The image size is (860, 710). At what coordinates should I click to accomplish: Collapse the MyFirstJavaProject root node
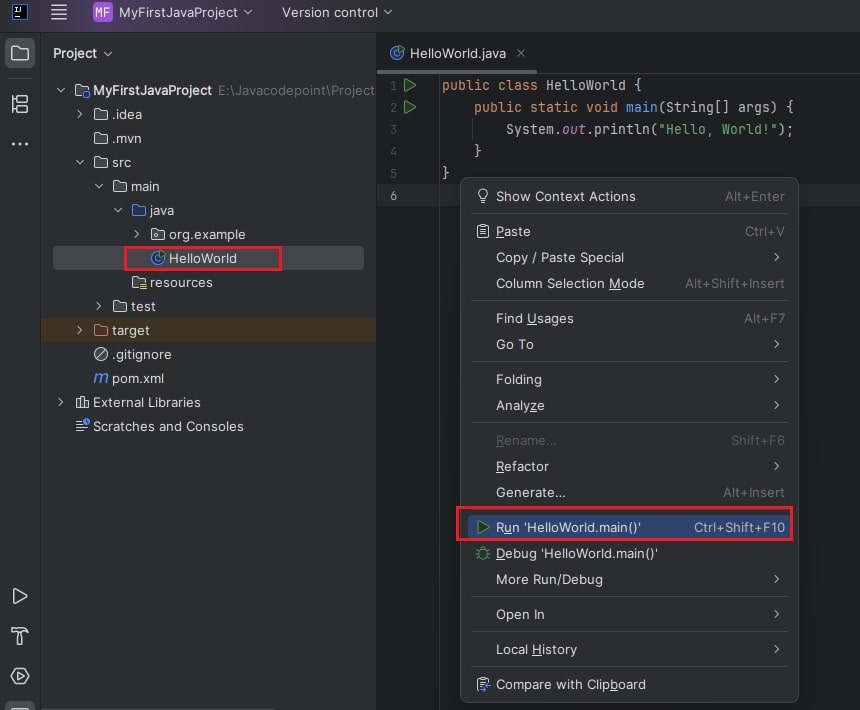pos(61,90)
